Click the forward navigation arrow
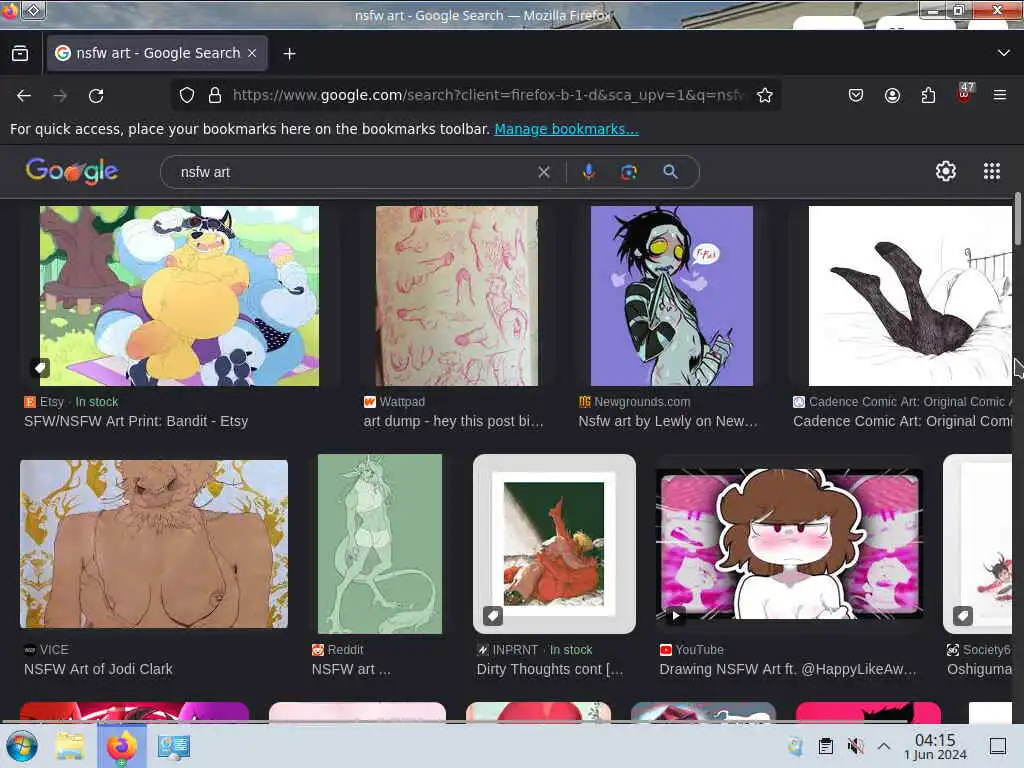 pos(60,96)
